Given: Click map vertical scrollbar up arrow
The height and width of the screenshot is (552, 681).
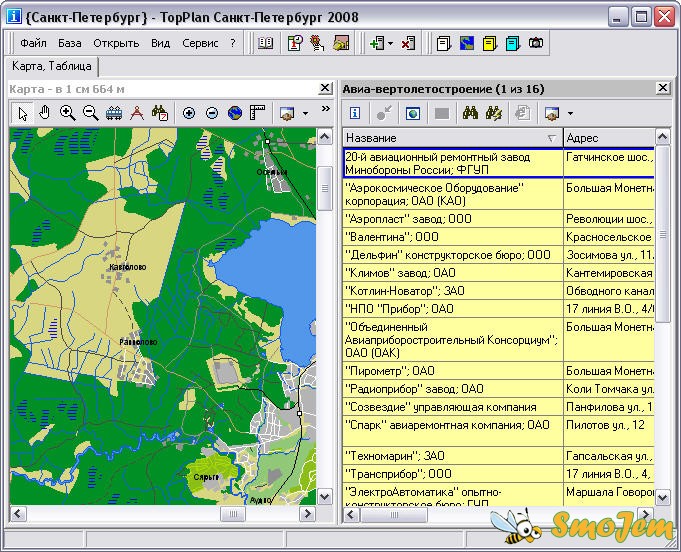Looking at the screenshot, I should tap(324, 137).
